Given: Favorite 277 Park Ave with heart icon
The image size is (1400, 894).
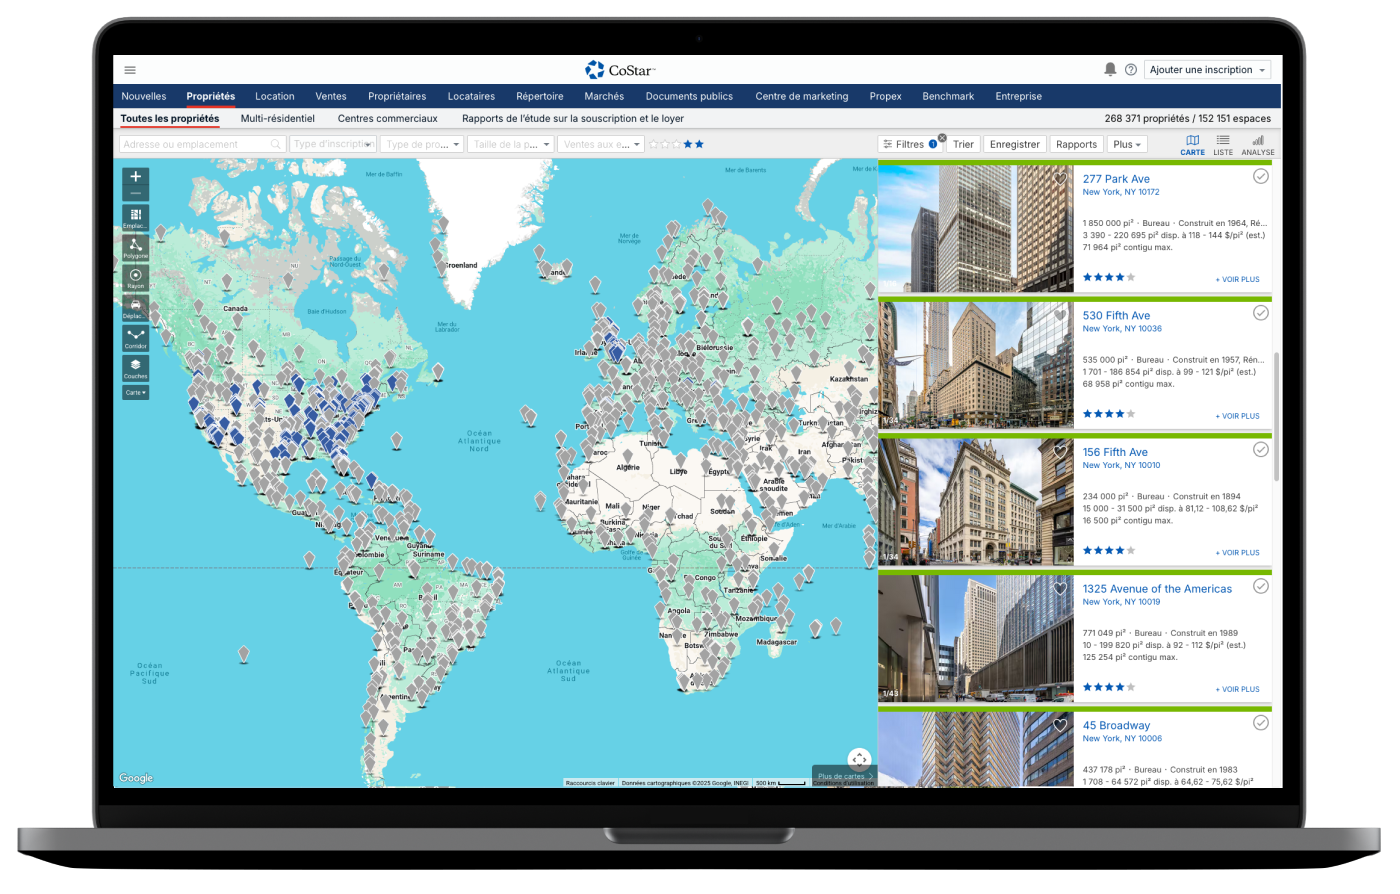Looking at the screenshot, I should 1060,179.
